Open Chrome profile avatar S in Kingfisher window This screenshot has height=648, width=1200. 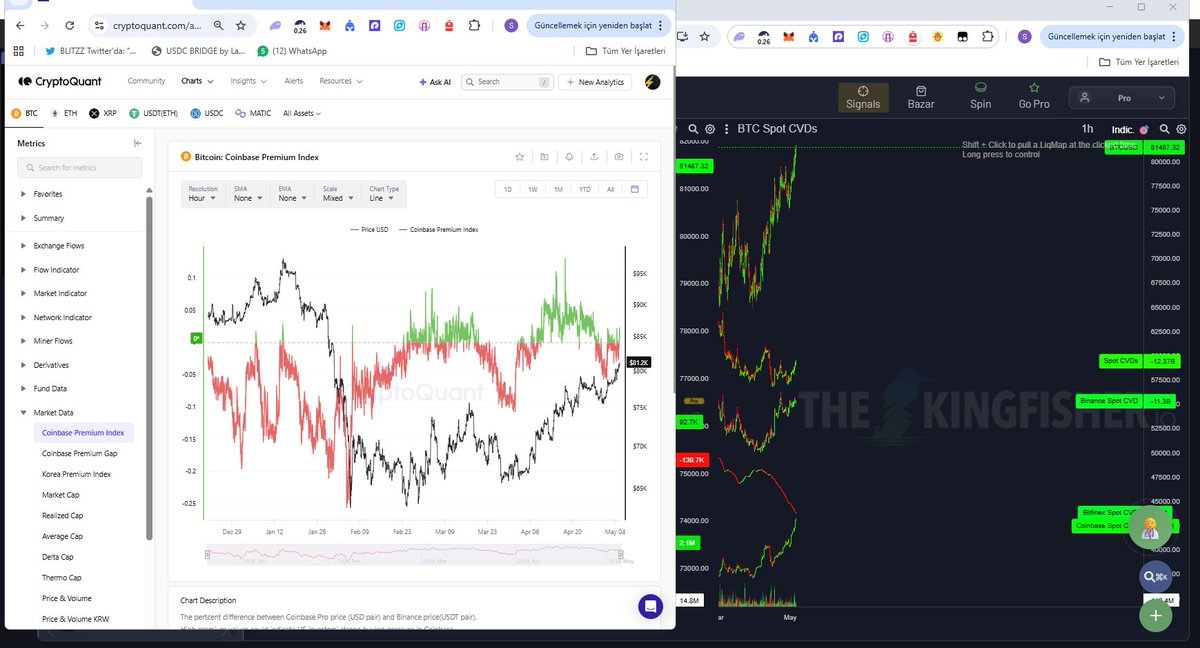[x=1024, y=37]
